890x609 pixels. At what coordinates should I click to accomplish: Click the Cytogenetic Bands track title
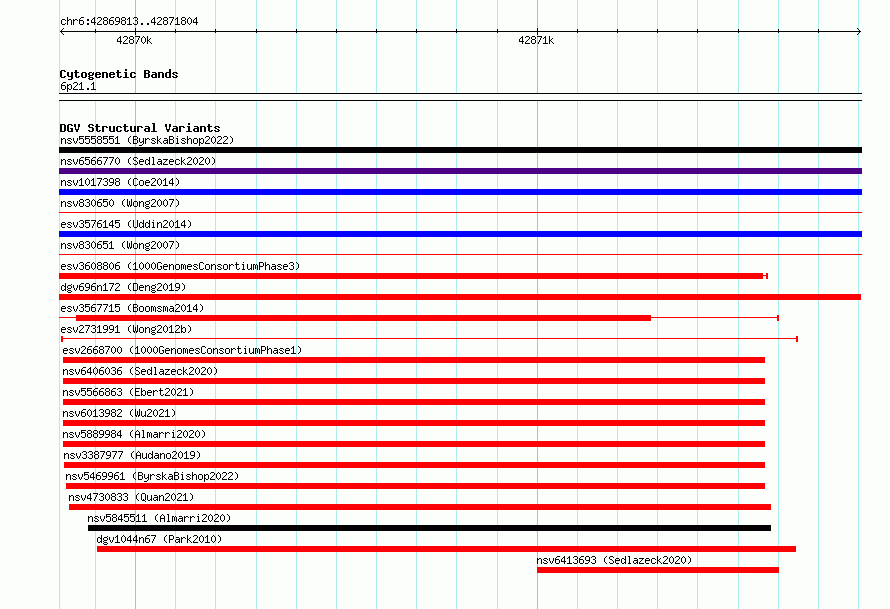119,74
